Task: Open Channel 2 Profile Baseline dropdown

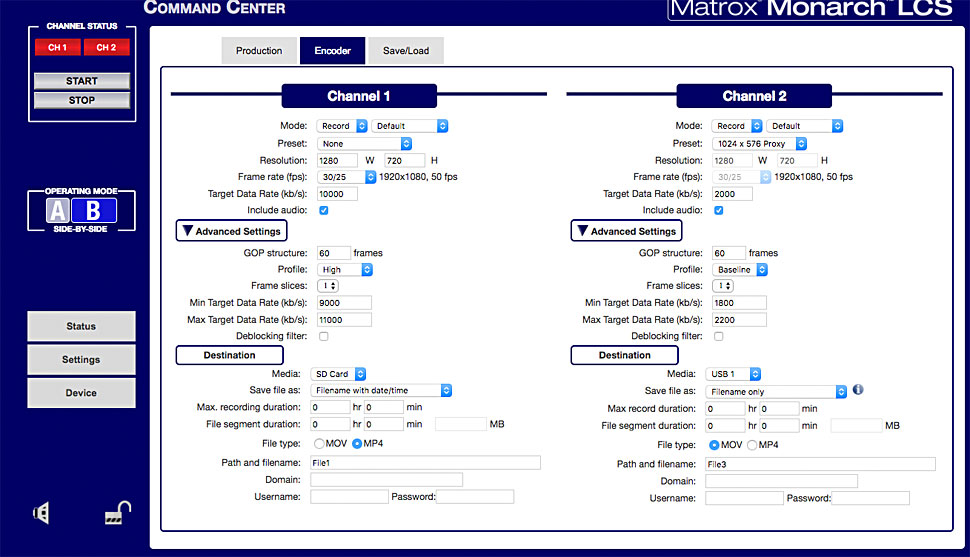Action: (x=740, y=270)
